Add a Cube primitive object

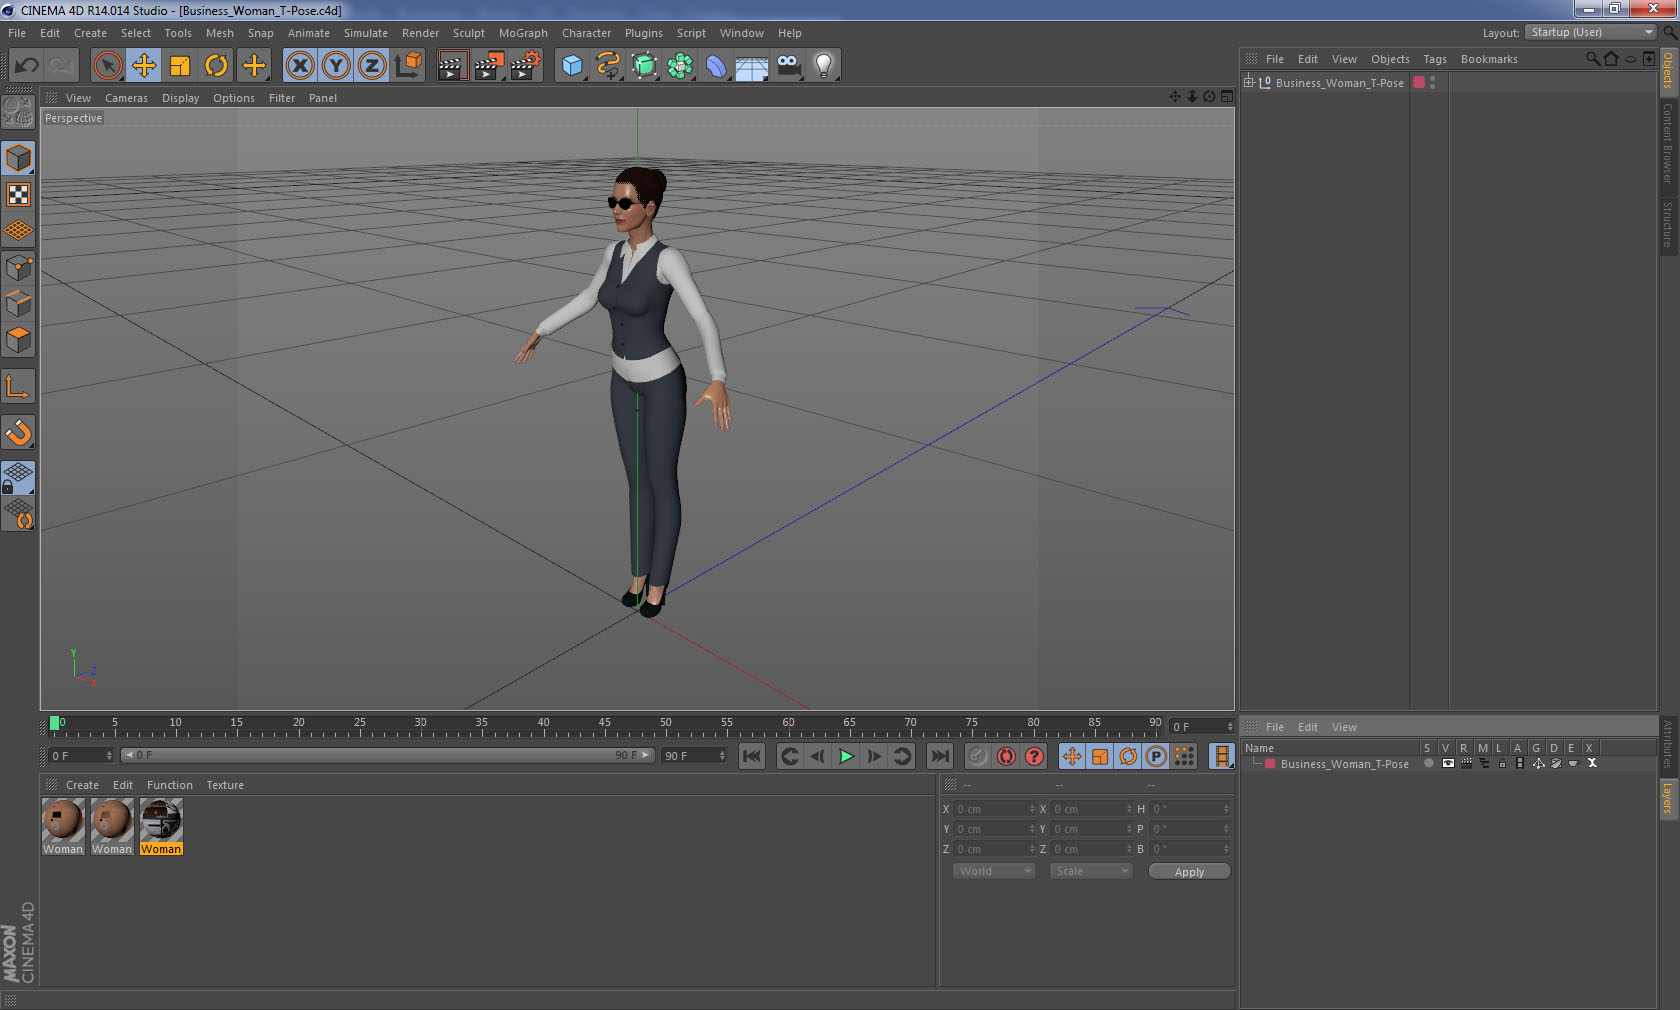[572, 66]
